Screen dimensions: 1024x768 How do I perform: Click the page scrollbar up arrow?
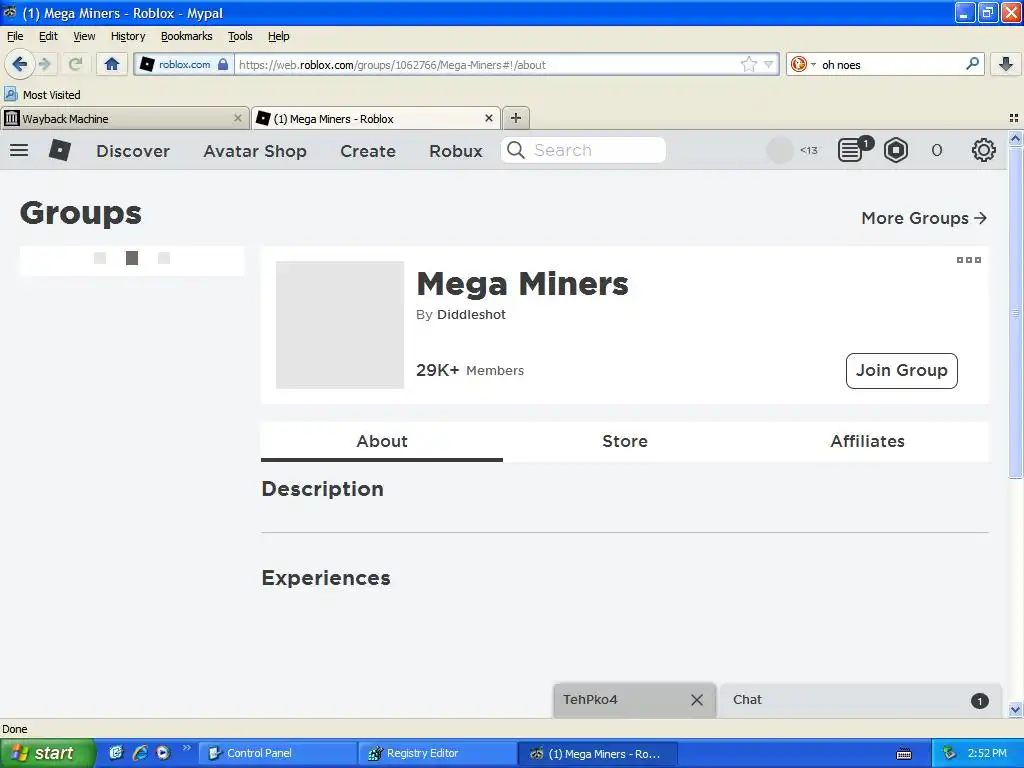point(1015,138)
